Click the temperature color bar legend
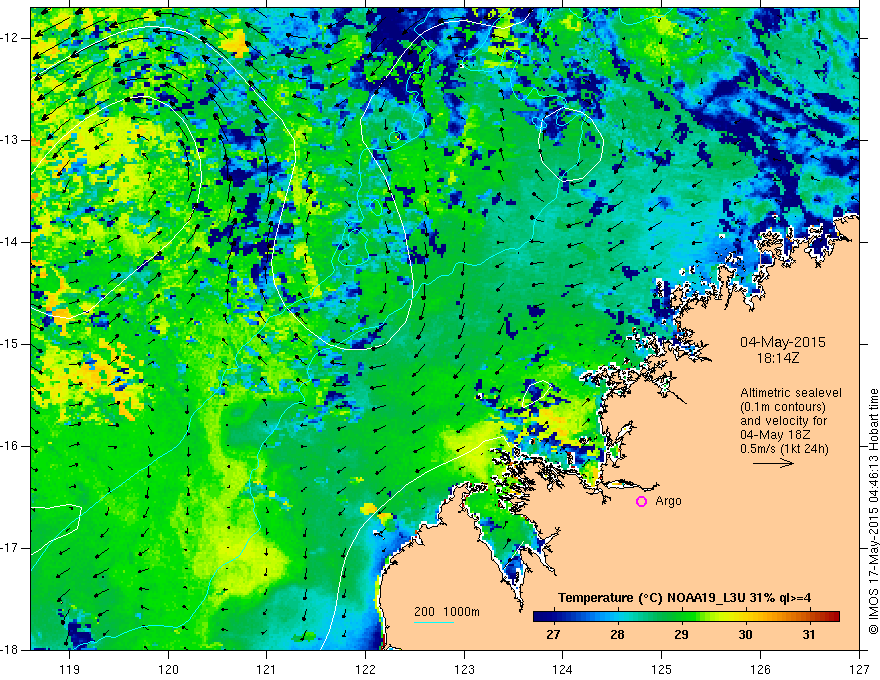This screenshot has width=880, height=680. pyautogui.click(x=686, y=617)
